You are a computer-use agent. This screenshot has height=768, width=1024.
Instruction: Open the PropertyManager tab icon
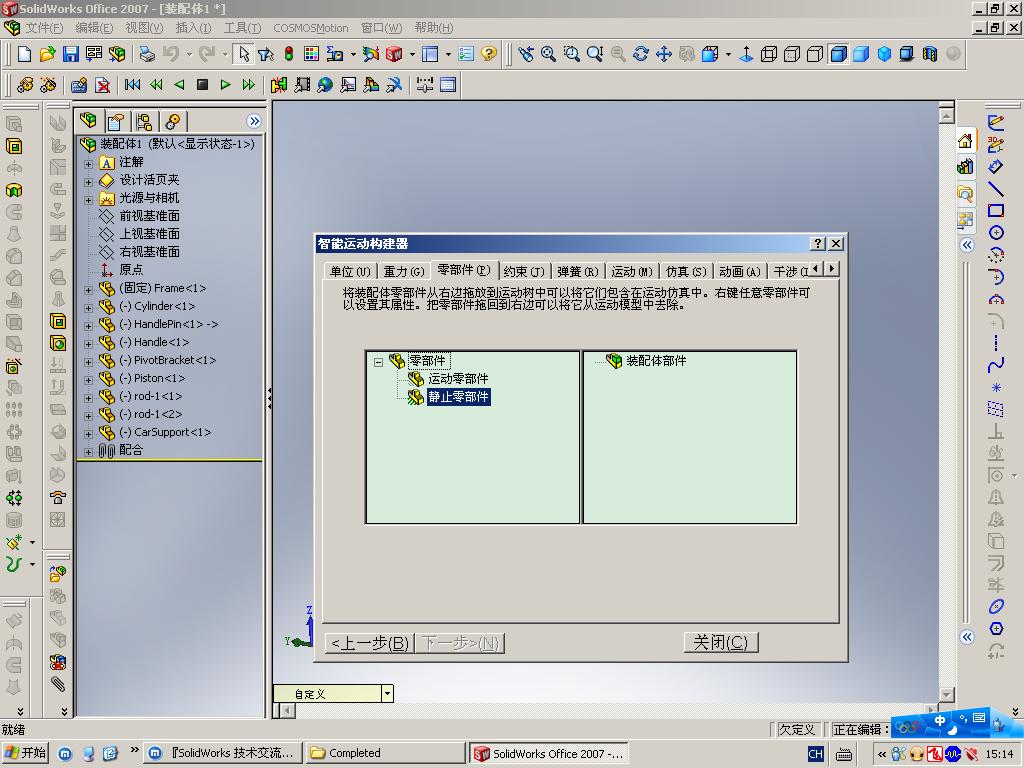coord(116,121)
